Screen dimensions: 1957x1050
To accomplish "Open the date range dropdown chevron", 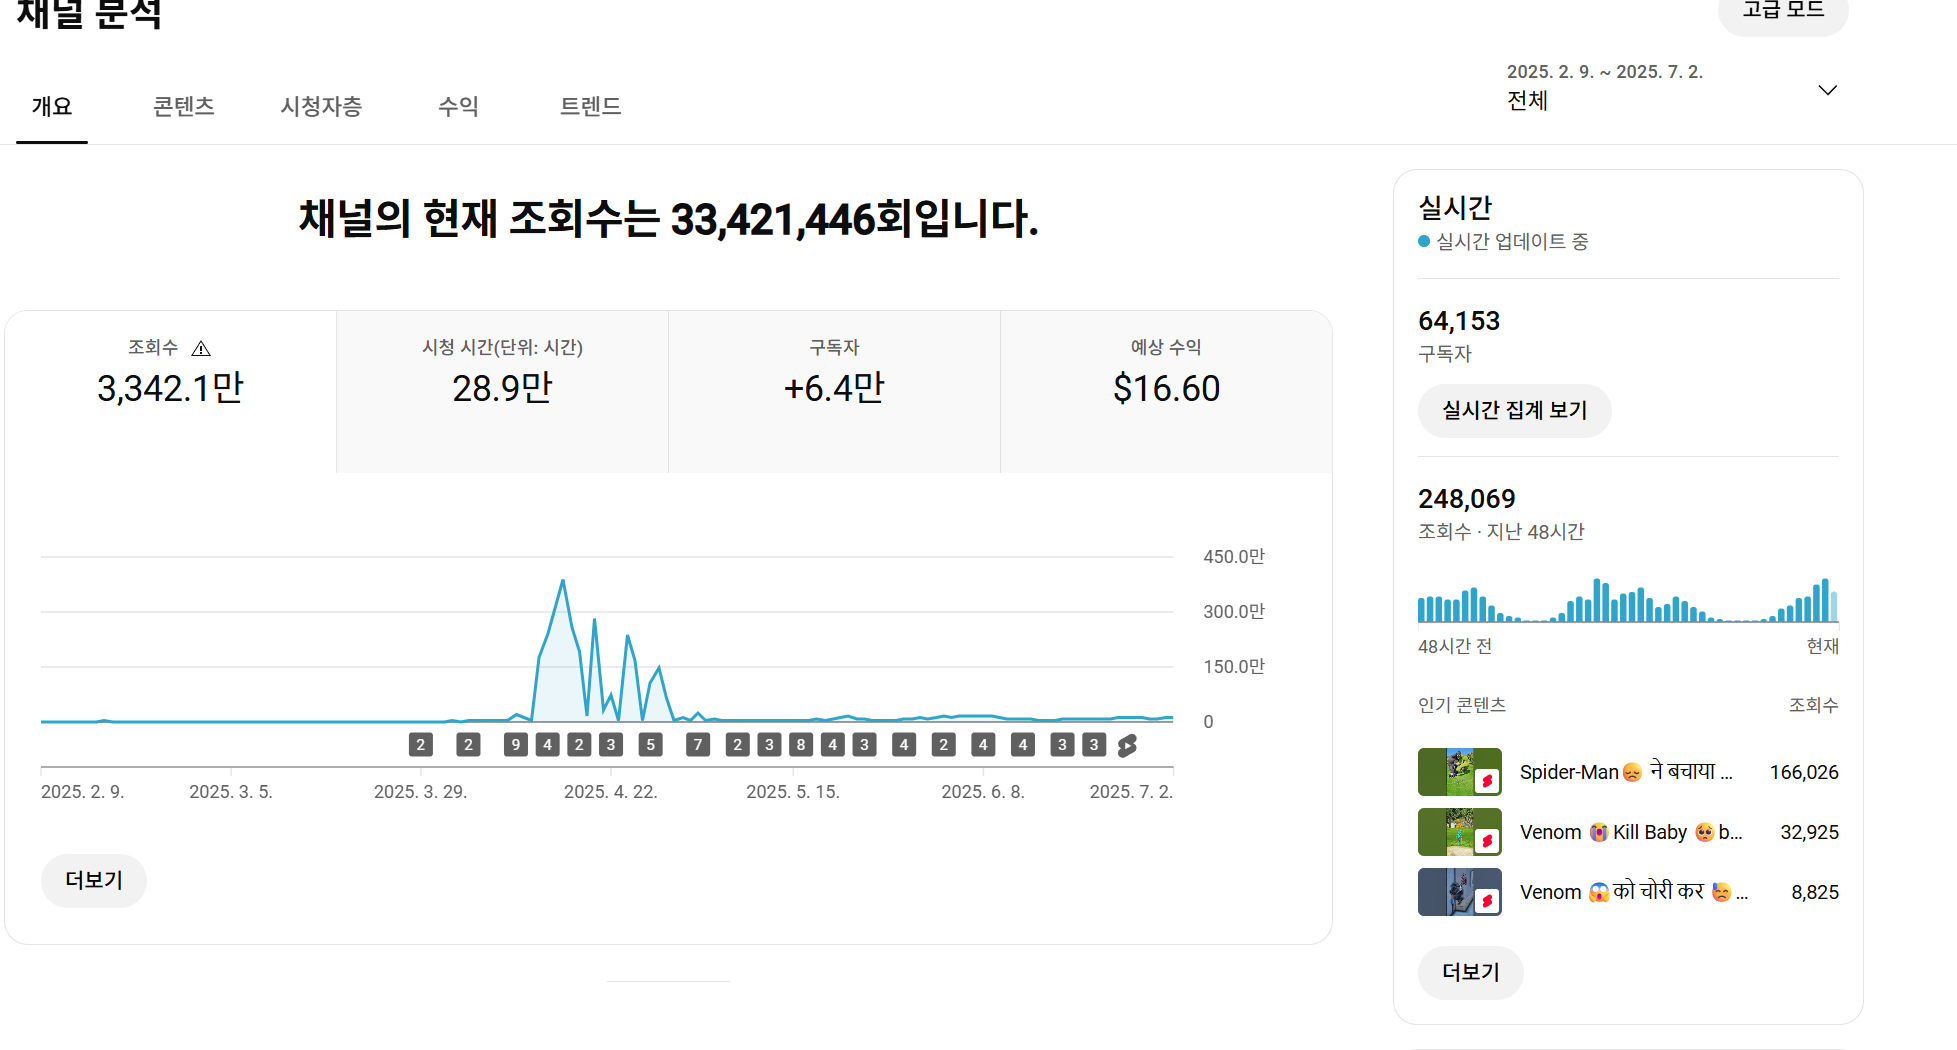I will [1827, 90].
